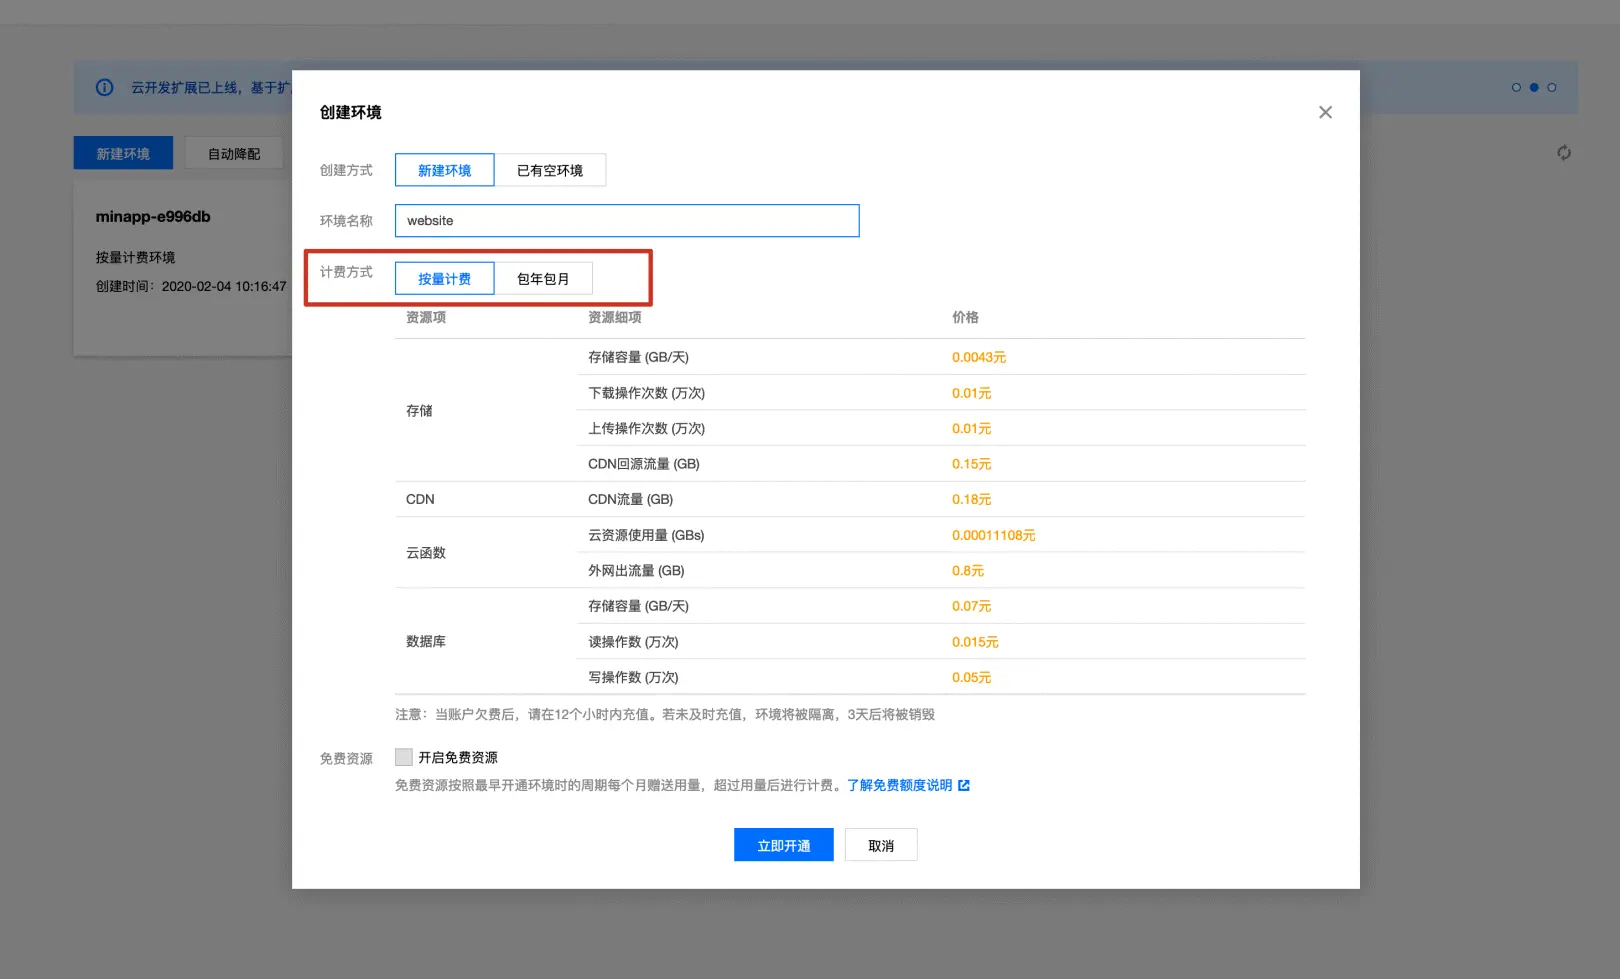
Task: Click the 存储 resource item label
Action: tap(420, 411)
